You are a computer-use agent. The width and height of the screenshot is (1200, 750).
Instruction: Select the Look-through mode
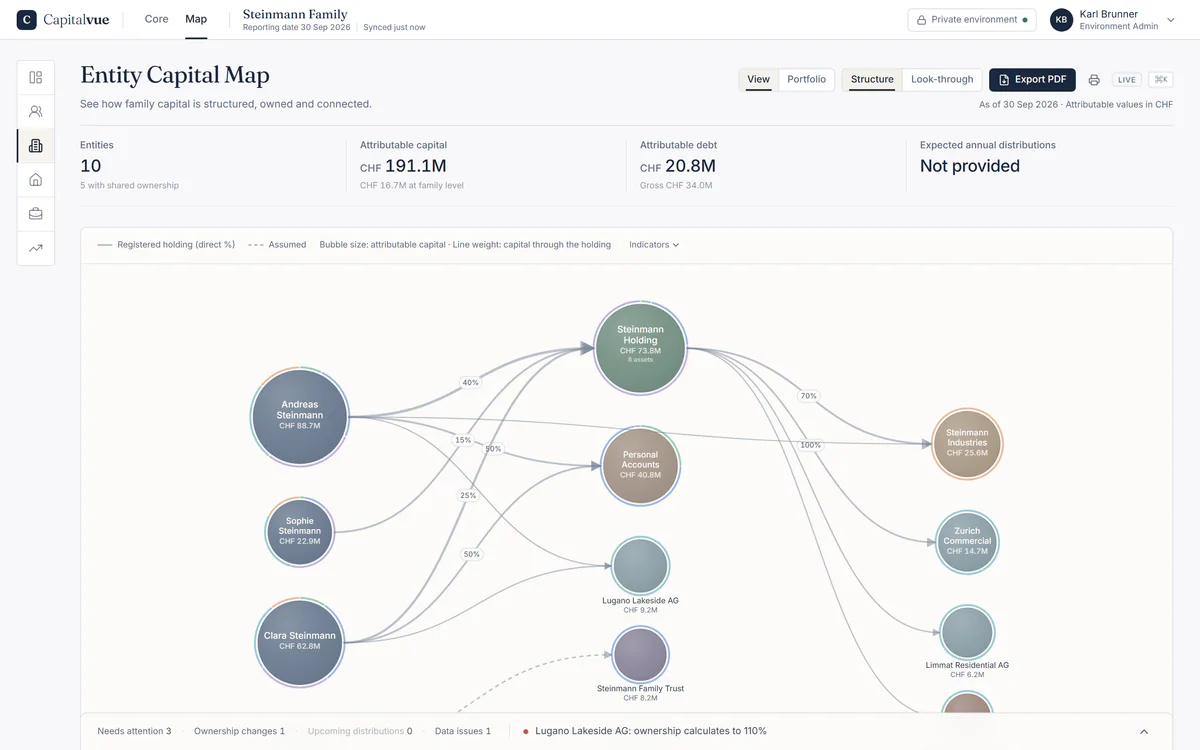pos(942,80)
